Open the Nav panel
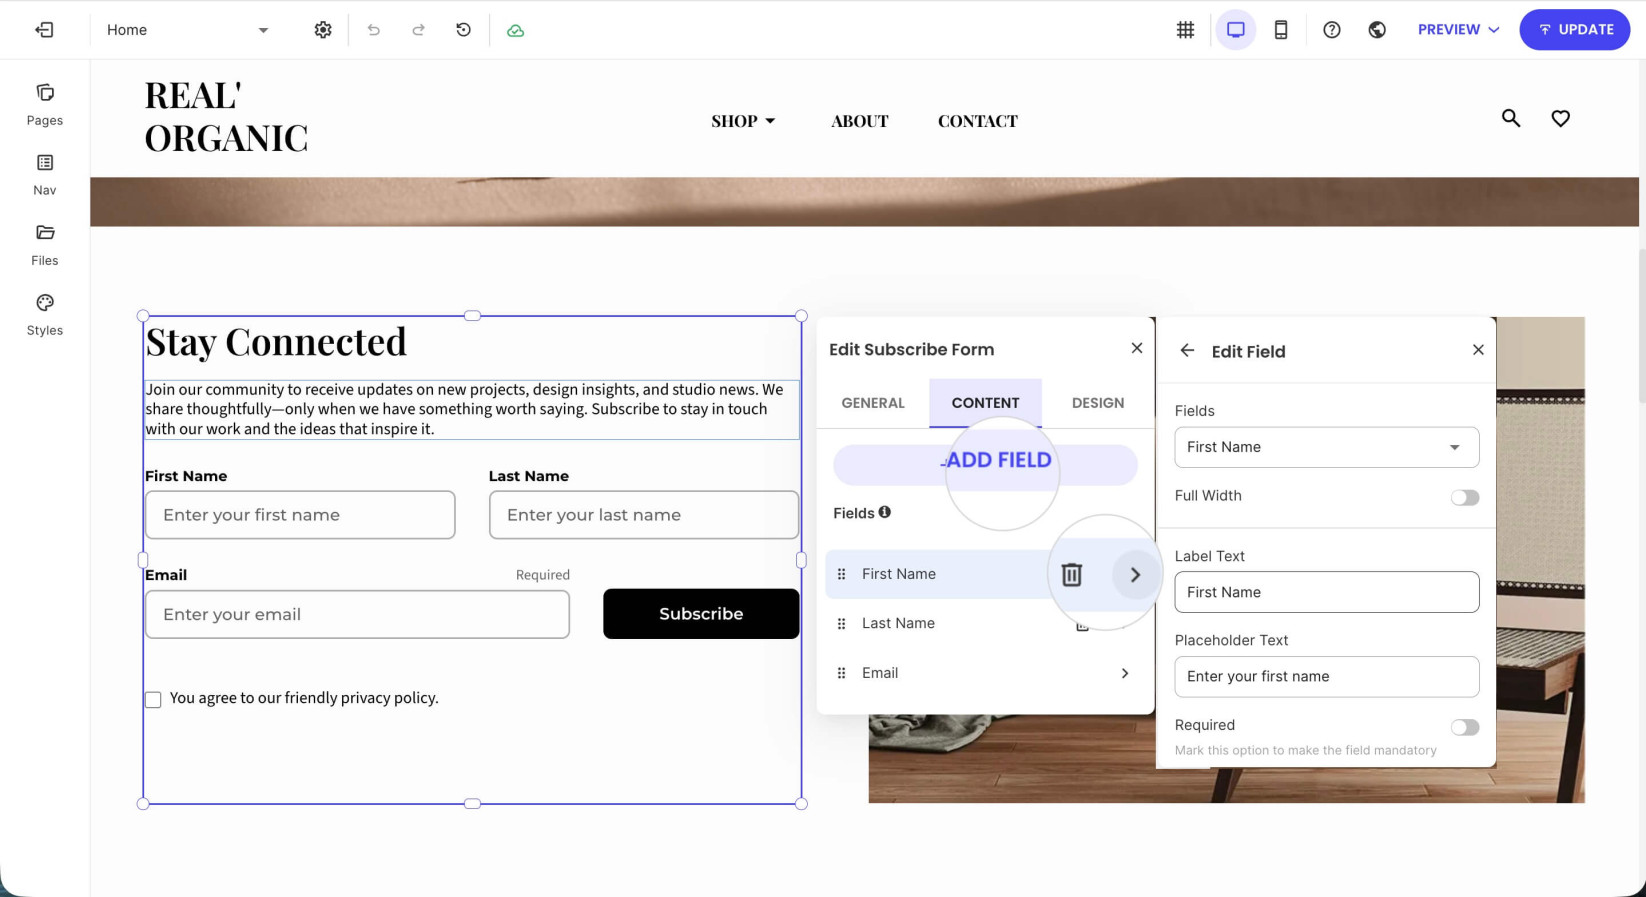This screenshot has height=897, width=1646. tap(45, 174)
